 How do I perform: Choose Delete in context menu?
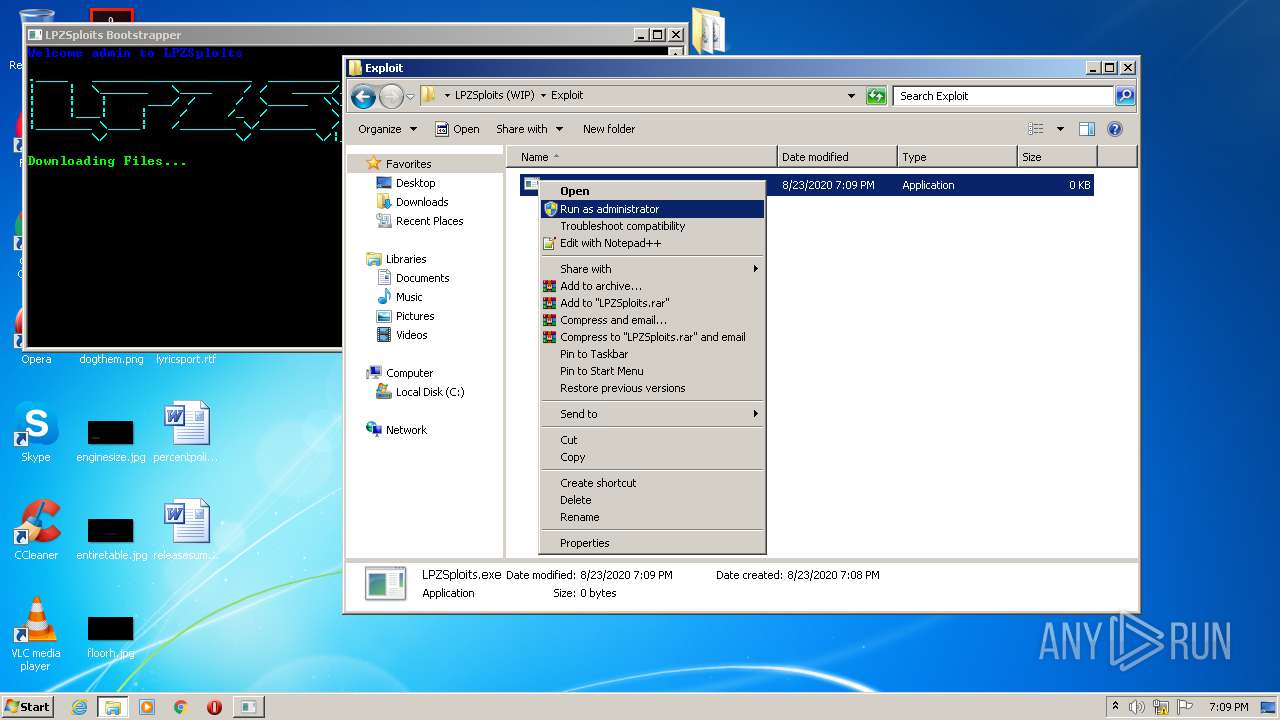tap(652, 500)
